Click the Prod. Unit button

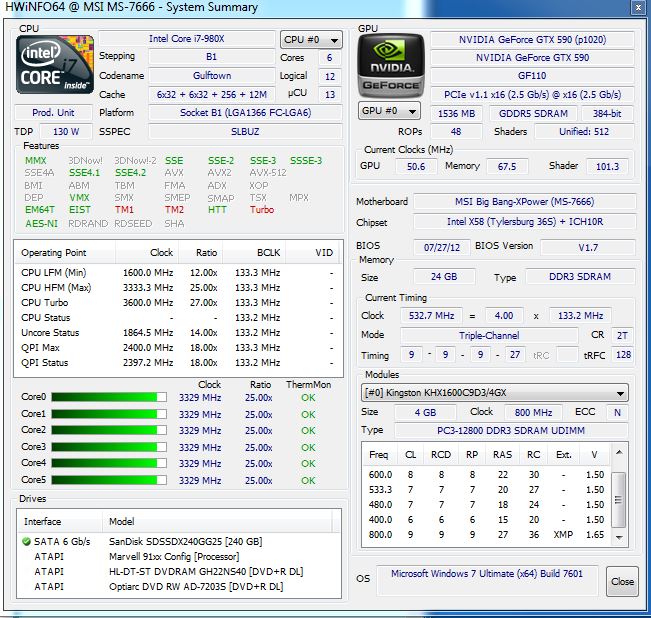point(53,112)
